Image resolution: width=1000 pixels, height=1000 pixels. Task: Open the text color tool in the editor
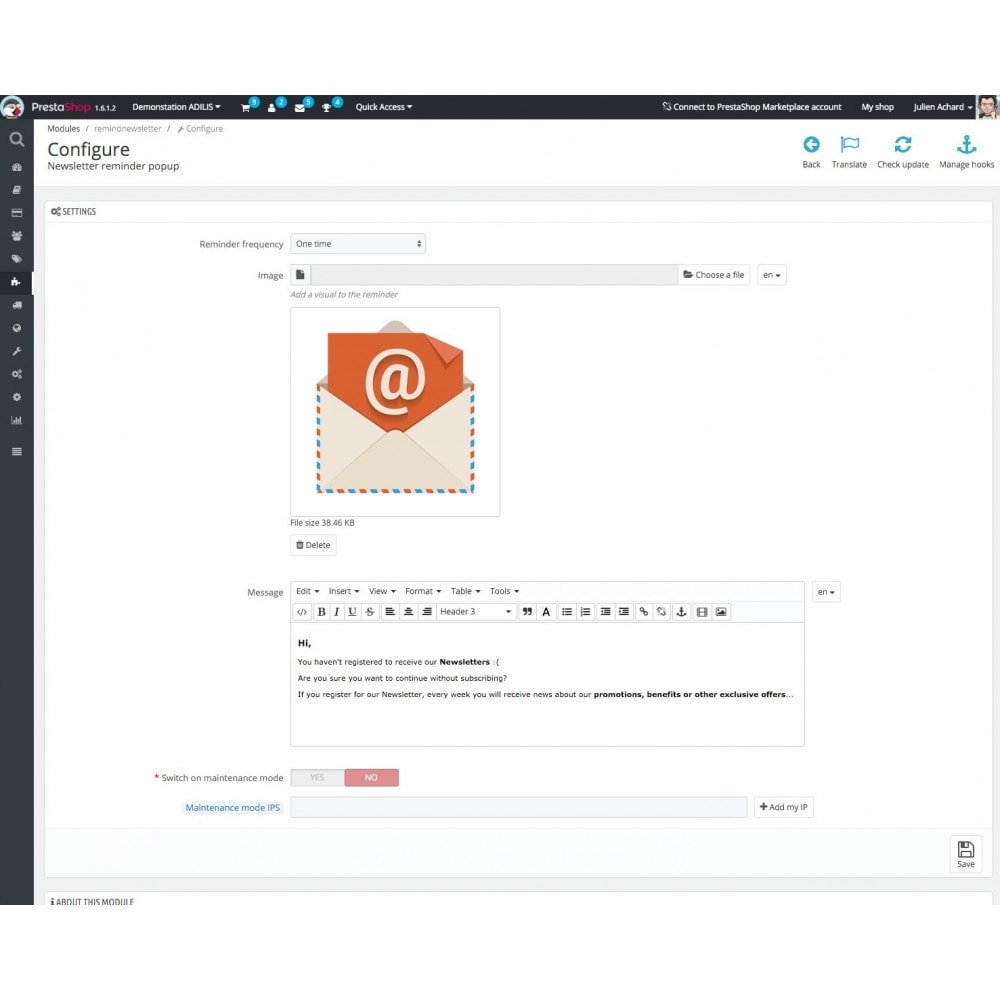tap(546, 612)
